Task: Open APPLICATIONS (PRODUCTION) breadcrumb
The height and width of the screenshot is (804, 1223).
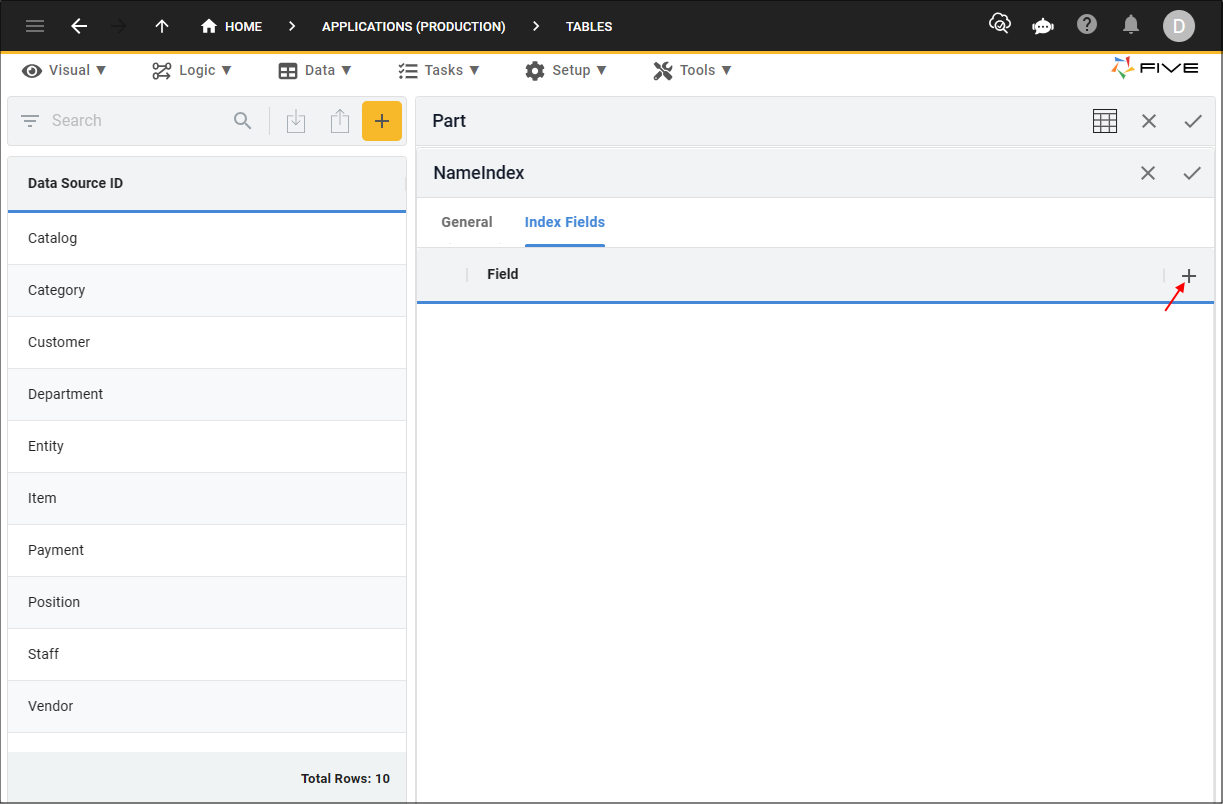Action: coord(413,27)
